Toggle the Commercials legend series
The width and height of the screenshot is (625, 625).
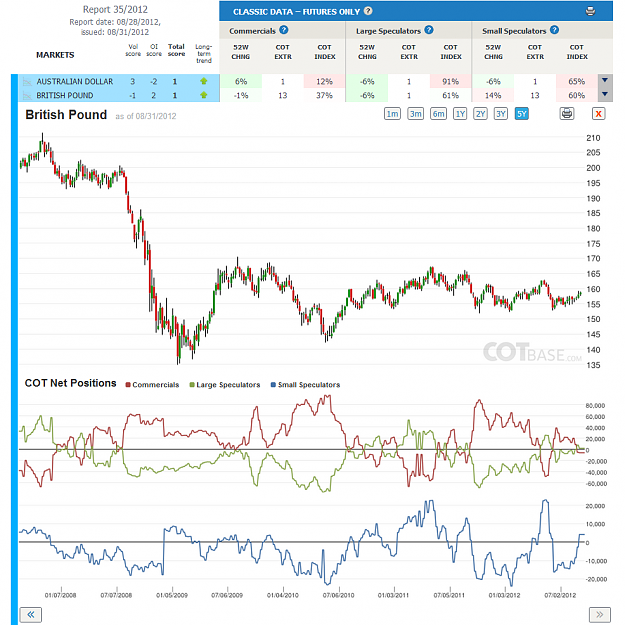click(152, 385)
